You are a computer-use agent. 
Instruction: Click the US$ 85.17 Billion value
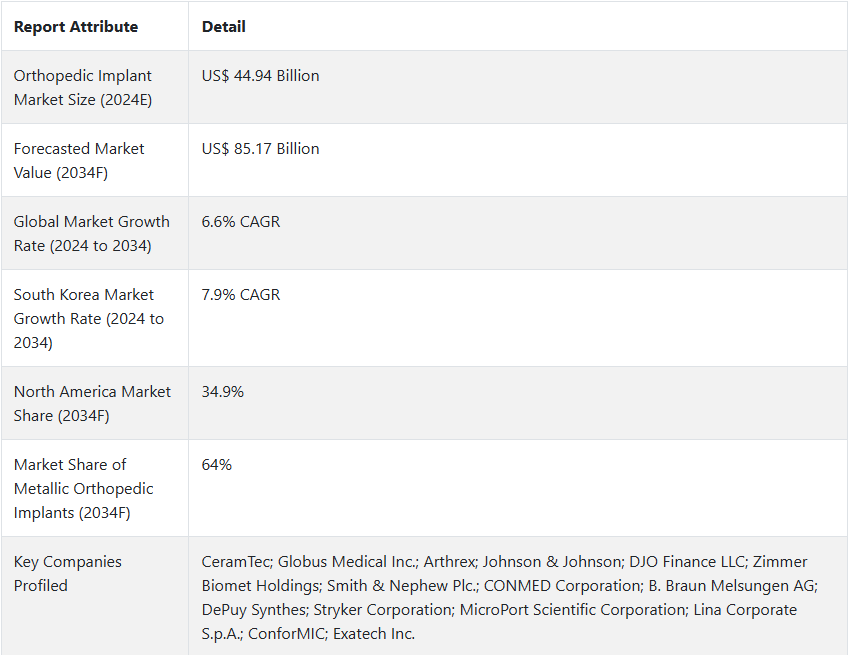coord(260,149)
